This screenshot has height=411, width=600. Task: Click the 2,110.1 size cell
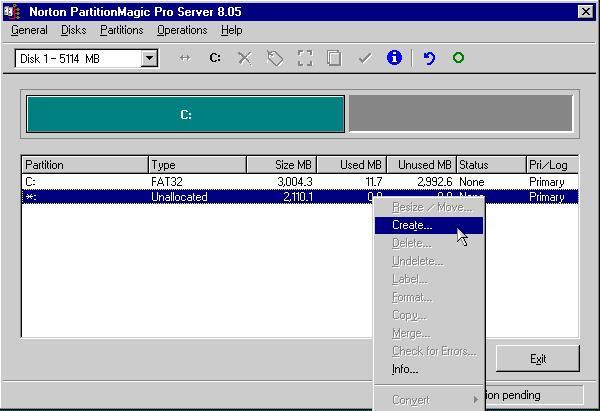coord(298,197)
